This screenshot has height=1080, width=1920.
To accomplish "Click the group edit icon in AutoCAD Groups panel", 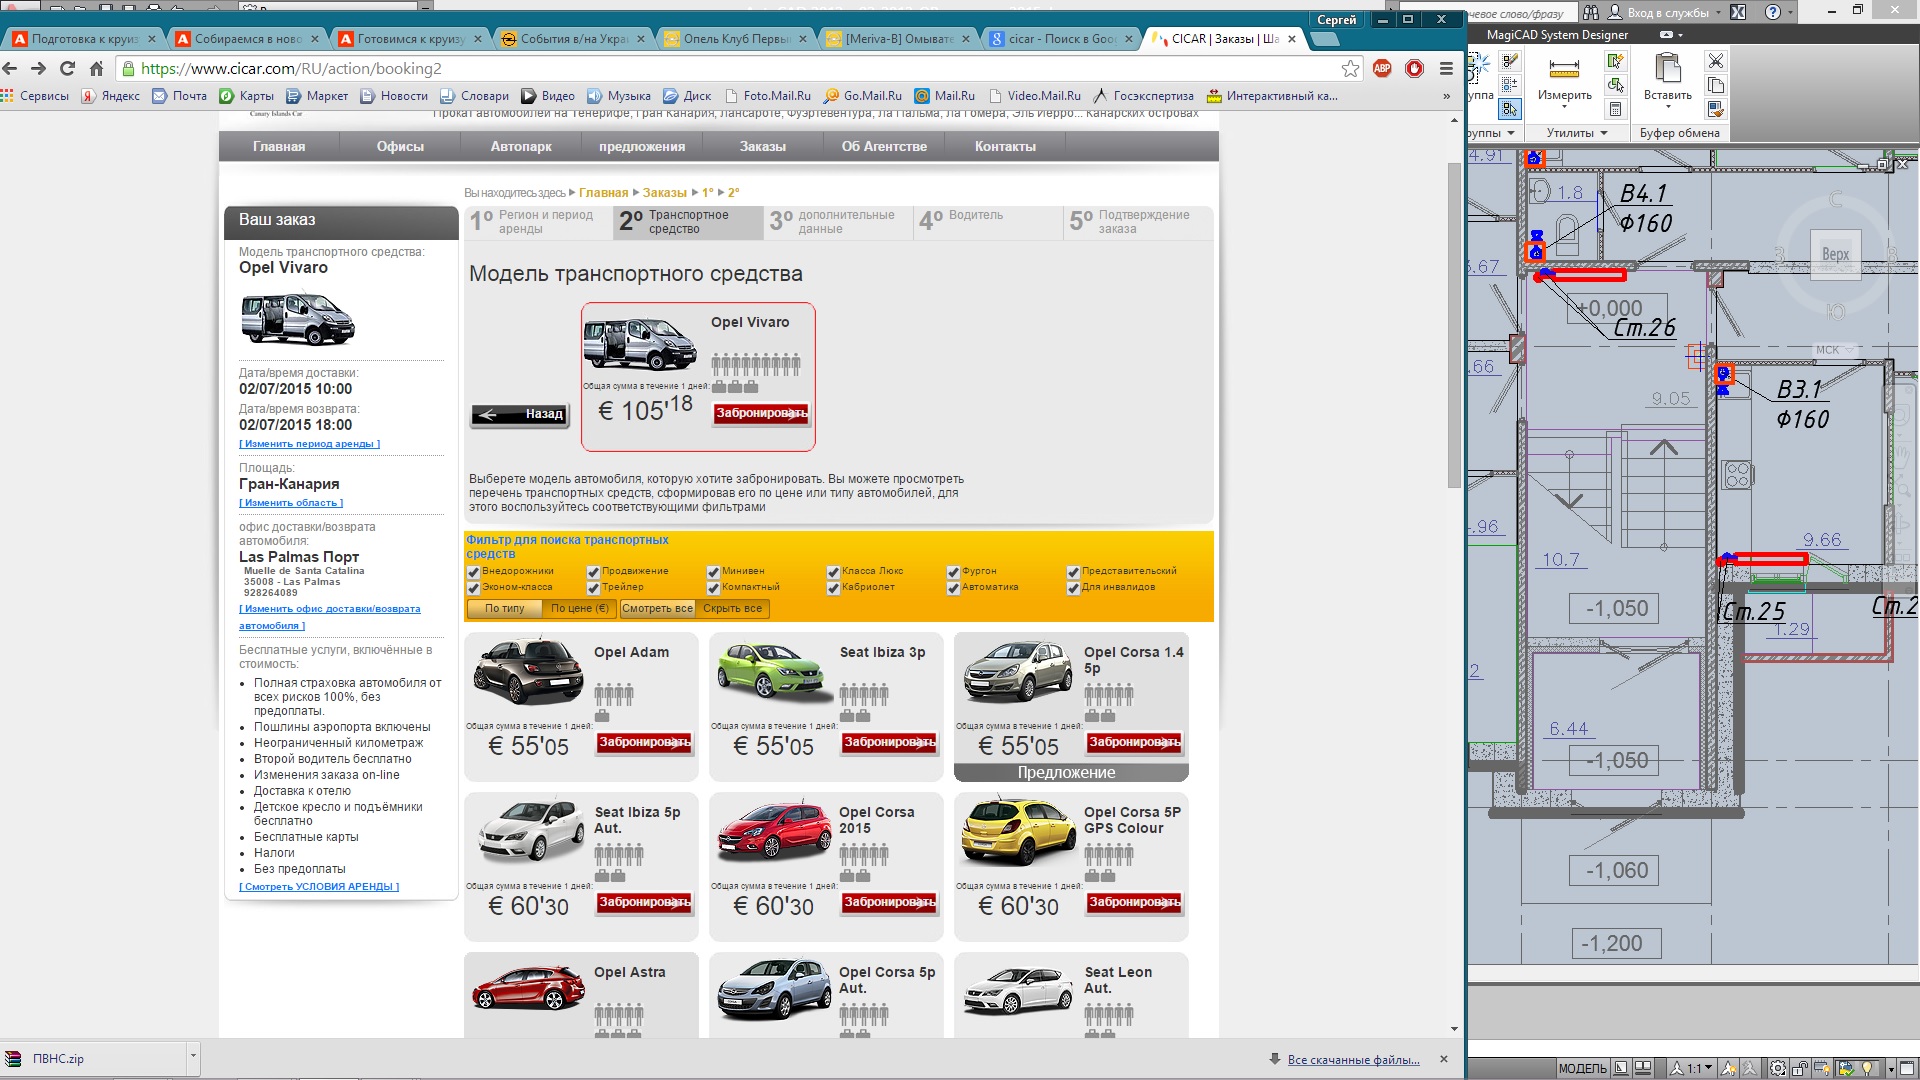I will pos(1510,85).
